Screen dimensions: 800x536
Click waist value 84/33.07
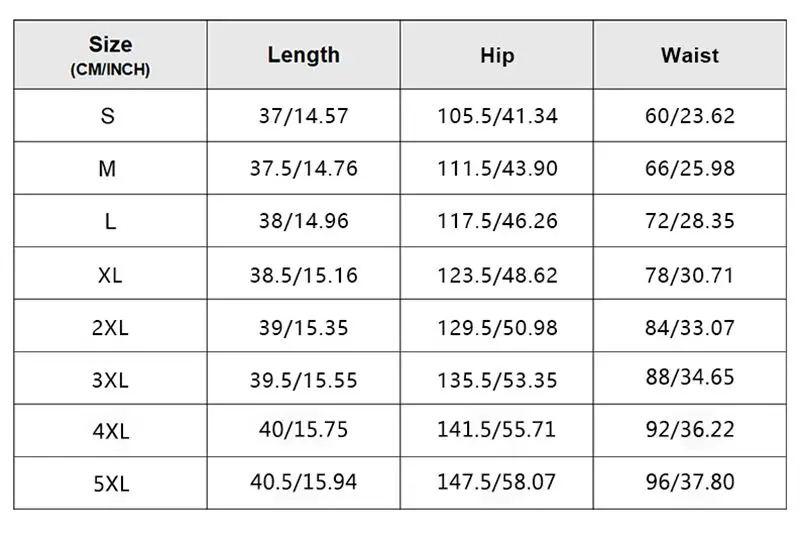point(689,326)
